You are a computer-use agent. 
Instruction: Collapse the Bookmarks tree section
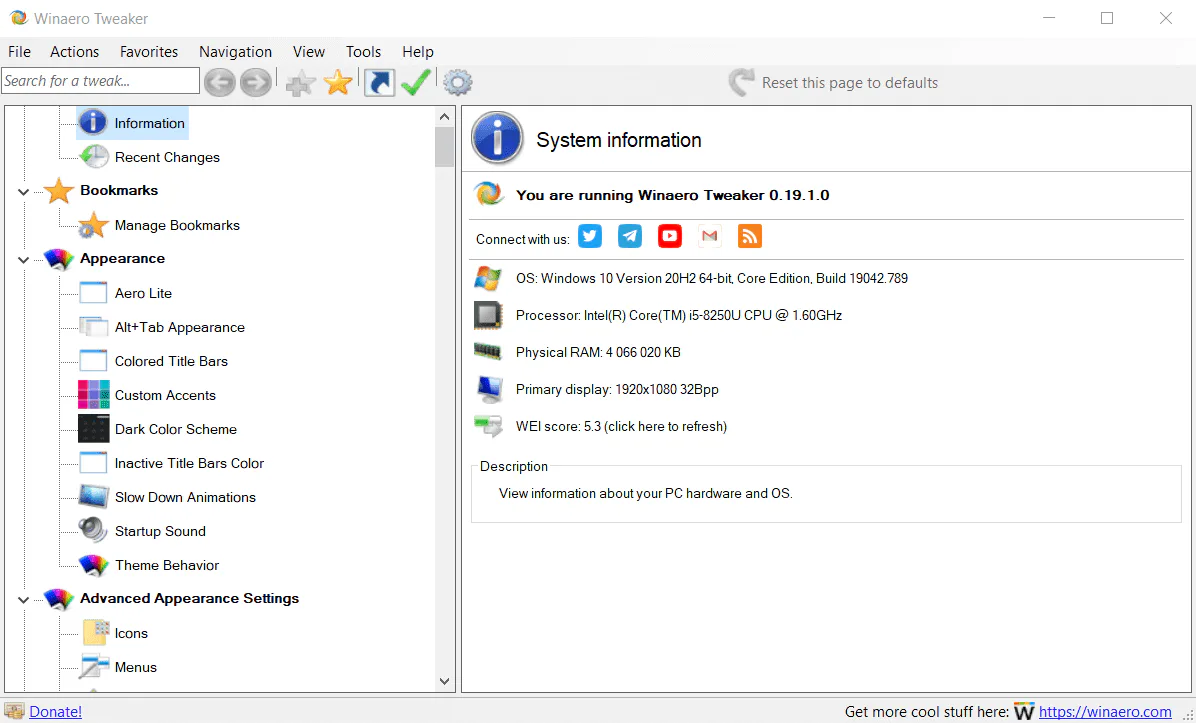coord(24,191)
